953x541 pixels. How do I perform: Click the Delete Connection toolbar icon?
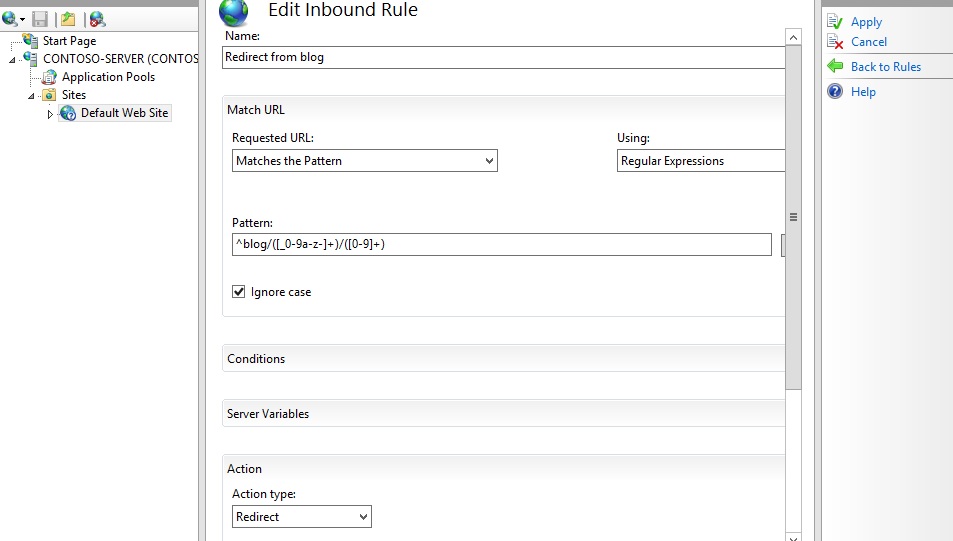click(97, 19)
